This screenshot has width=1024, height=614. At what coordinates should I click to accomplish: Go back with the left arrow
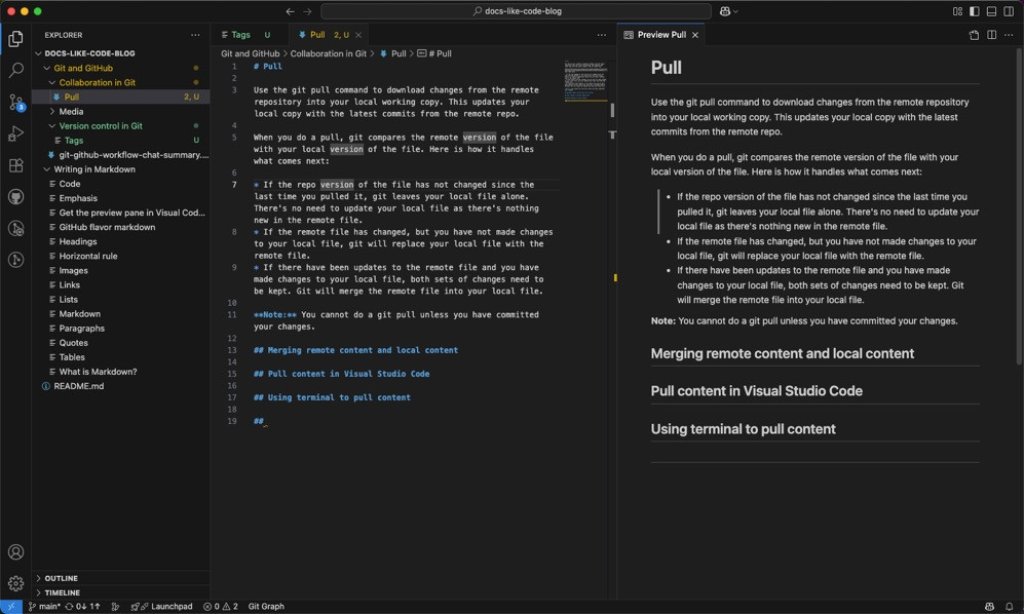tap(290, 11)
